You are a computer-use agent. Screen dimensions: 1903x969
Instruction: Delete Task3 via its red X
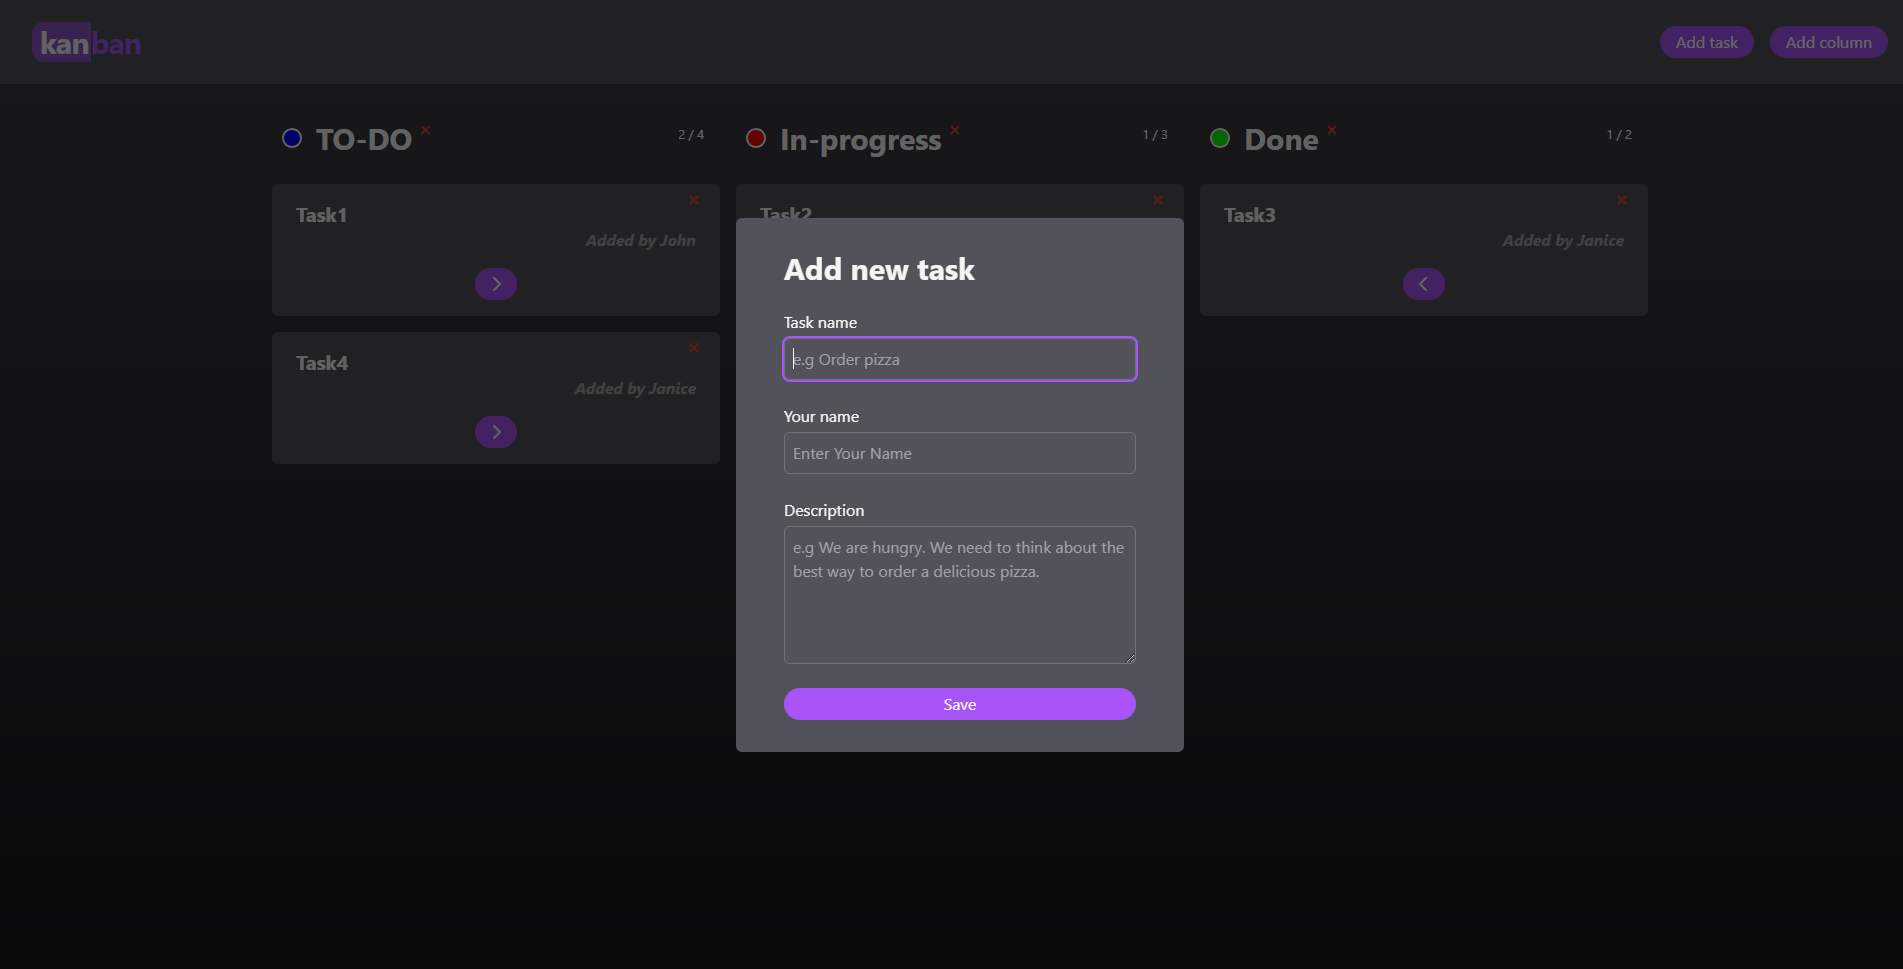coord(1621,200)
